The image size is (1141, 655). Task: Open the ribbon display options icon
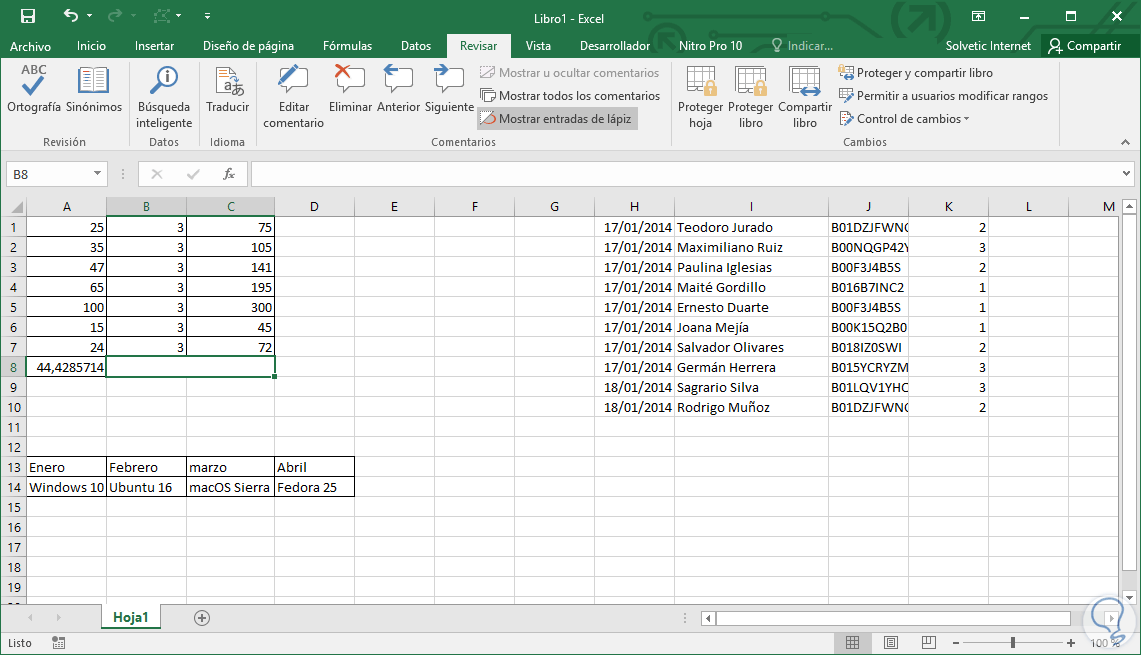click(978, 16)
